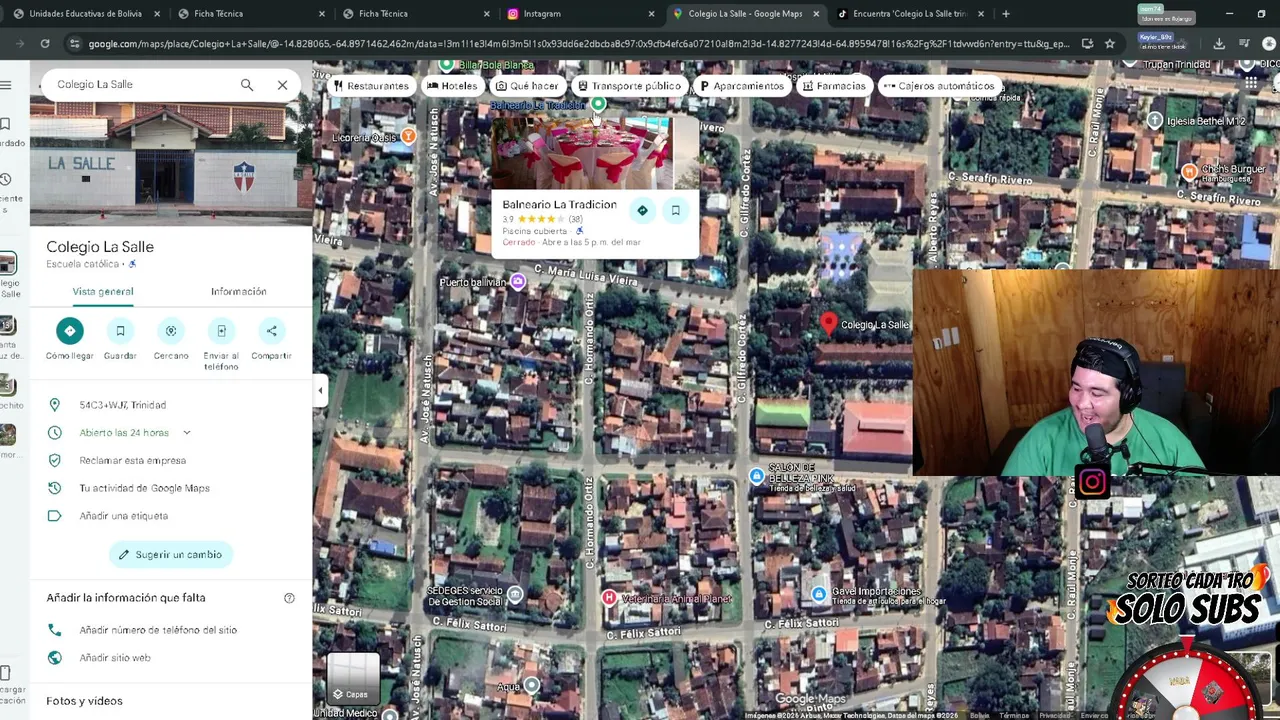The width and height of the screenshot is (1280, 720).
Task: Click the Enviar al teléfono icon
Action: coord(221,331)
